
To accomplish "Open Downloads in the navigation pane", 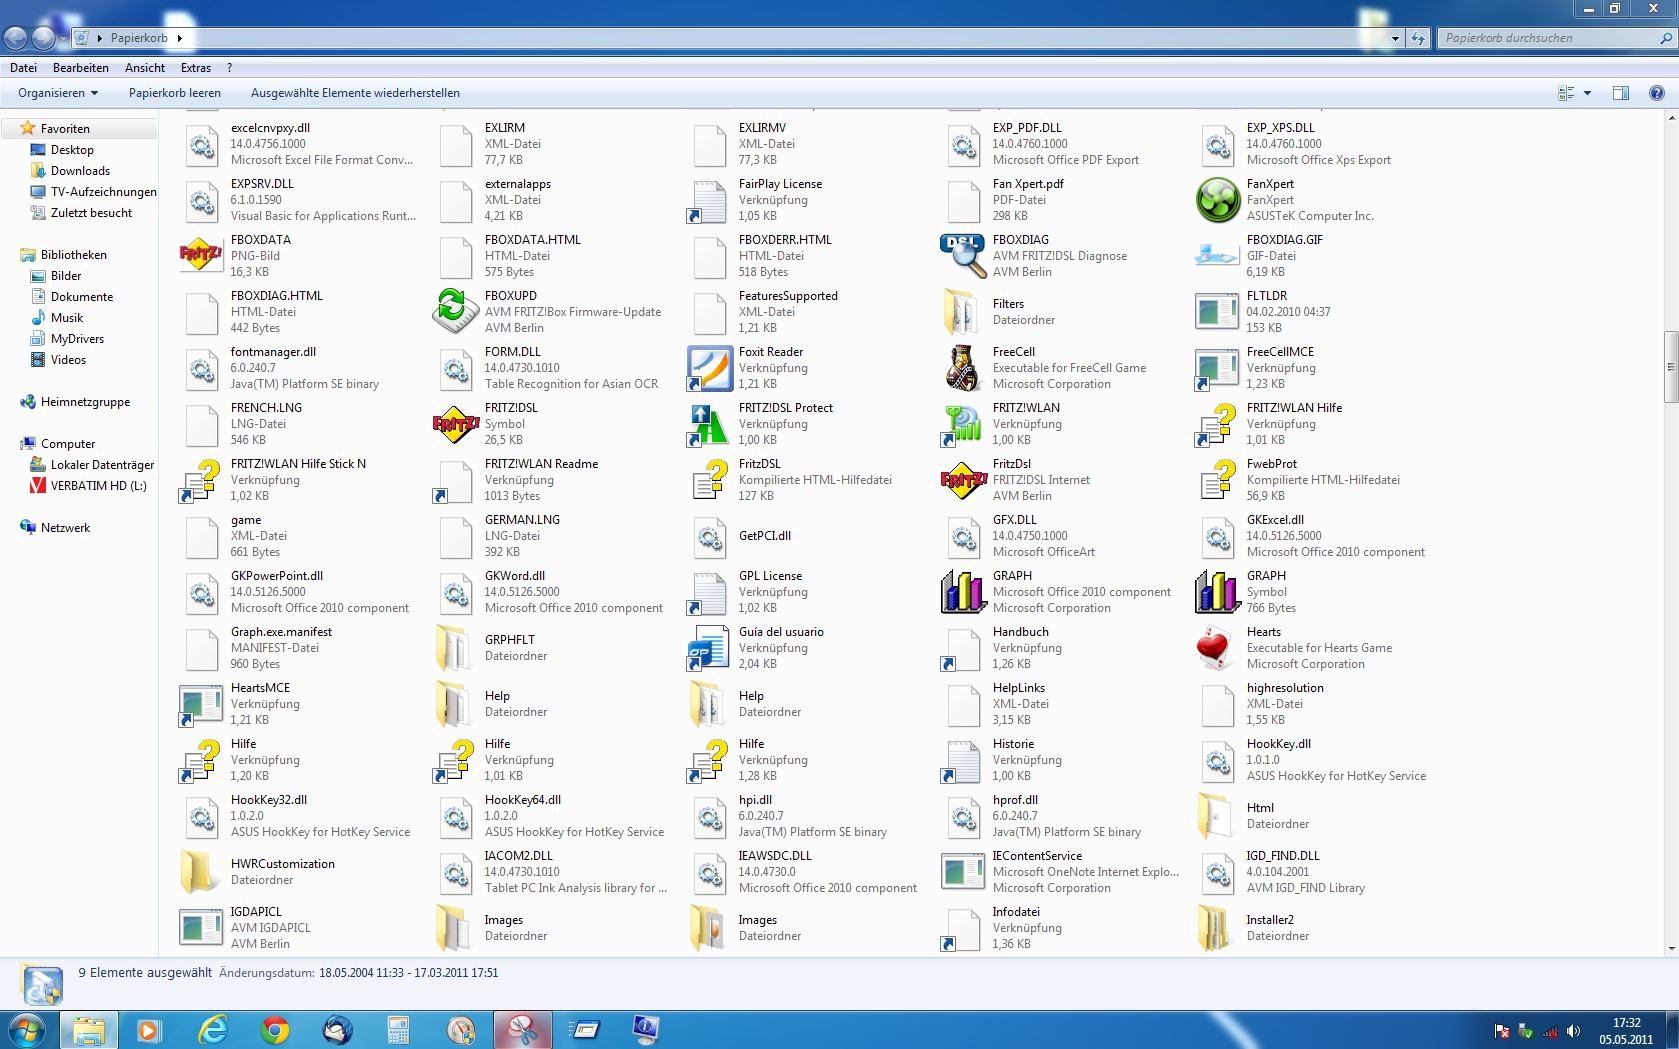I will coord(80,171).
